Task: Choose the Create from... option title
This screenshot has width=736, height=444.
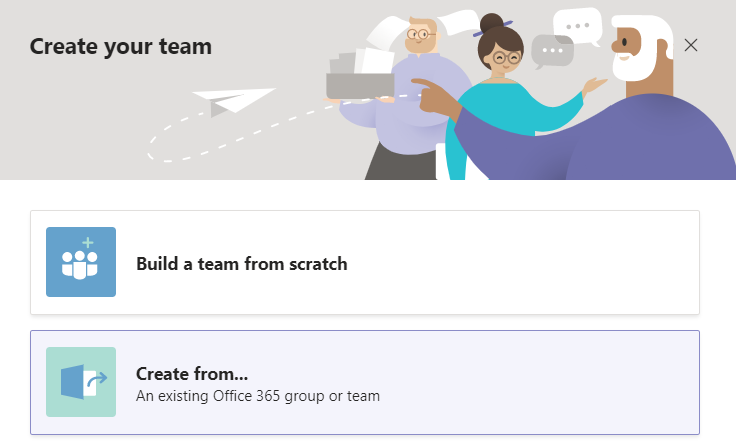Action: pos(192,374)
